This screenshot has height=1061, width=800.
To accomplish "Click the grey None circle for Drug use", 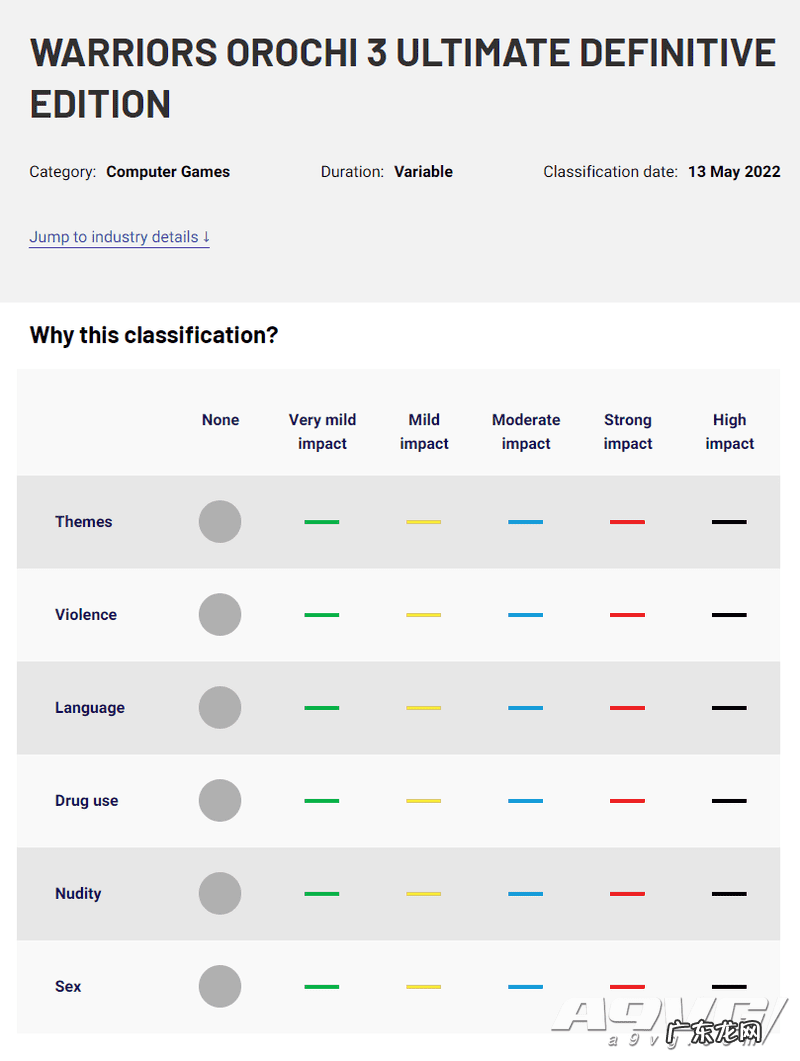I will (x=220, y=801).
